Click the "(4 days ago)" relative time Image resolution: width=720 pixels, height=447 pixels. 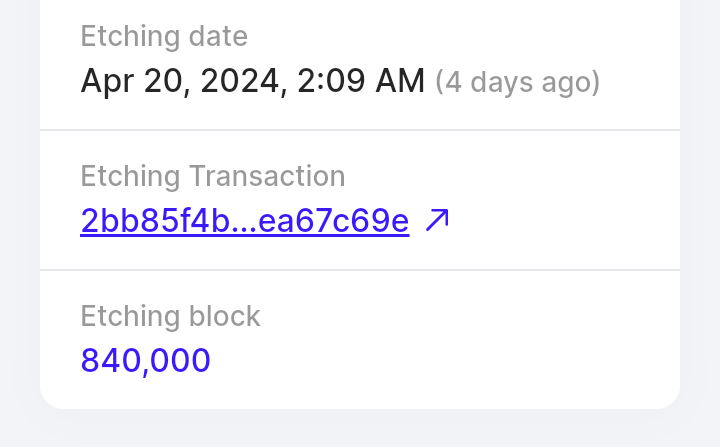tap(517, 81)
